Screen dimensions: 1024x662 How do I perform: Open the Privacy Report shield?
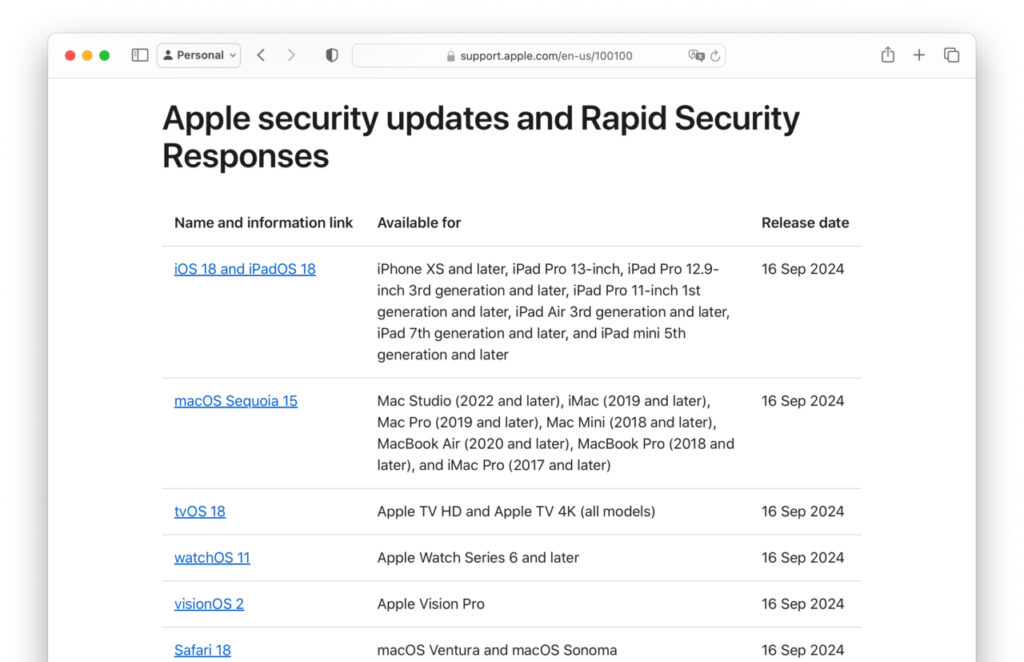[331, 55]
